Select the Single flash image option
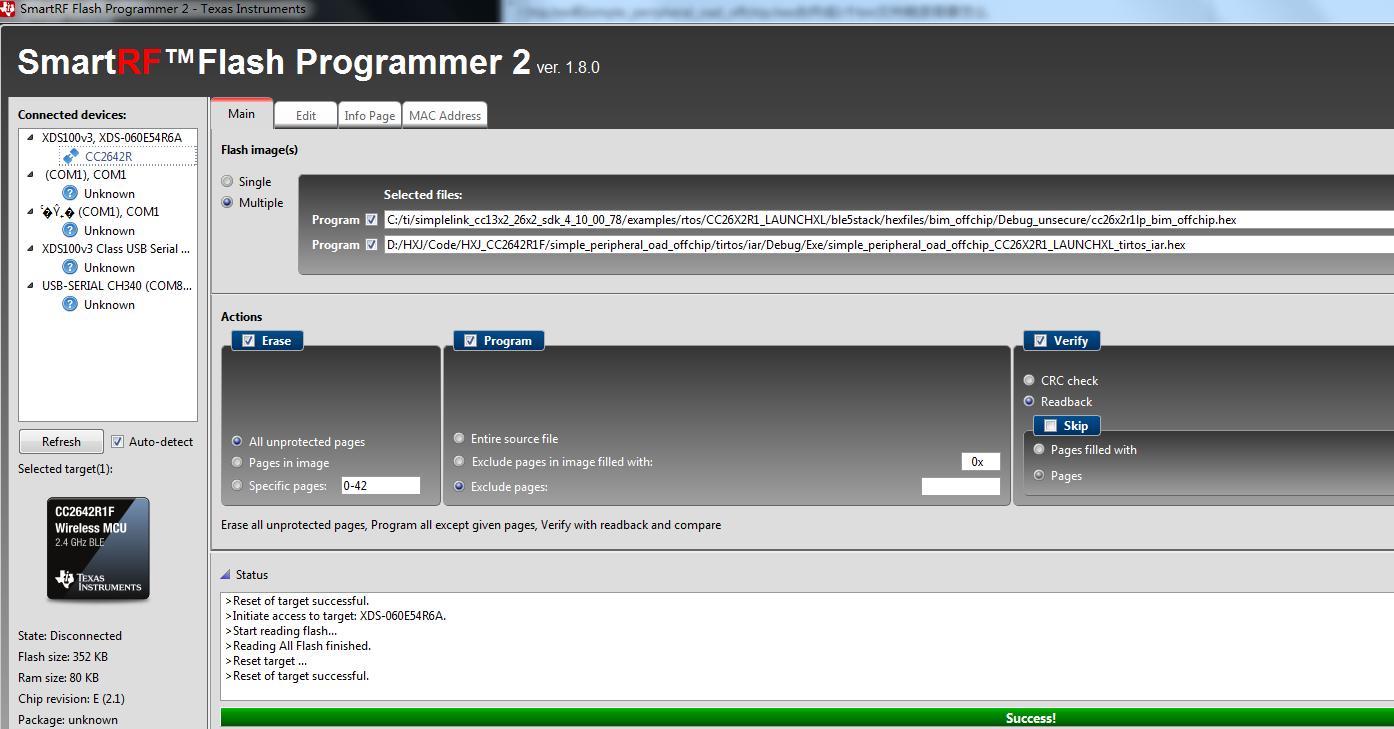Viewport: 1394px width, 729px height. 228,182
